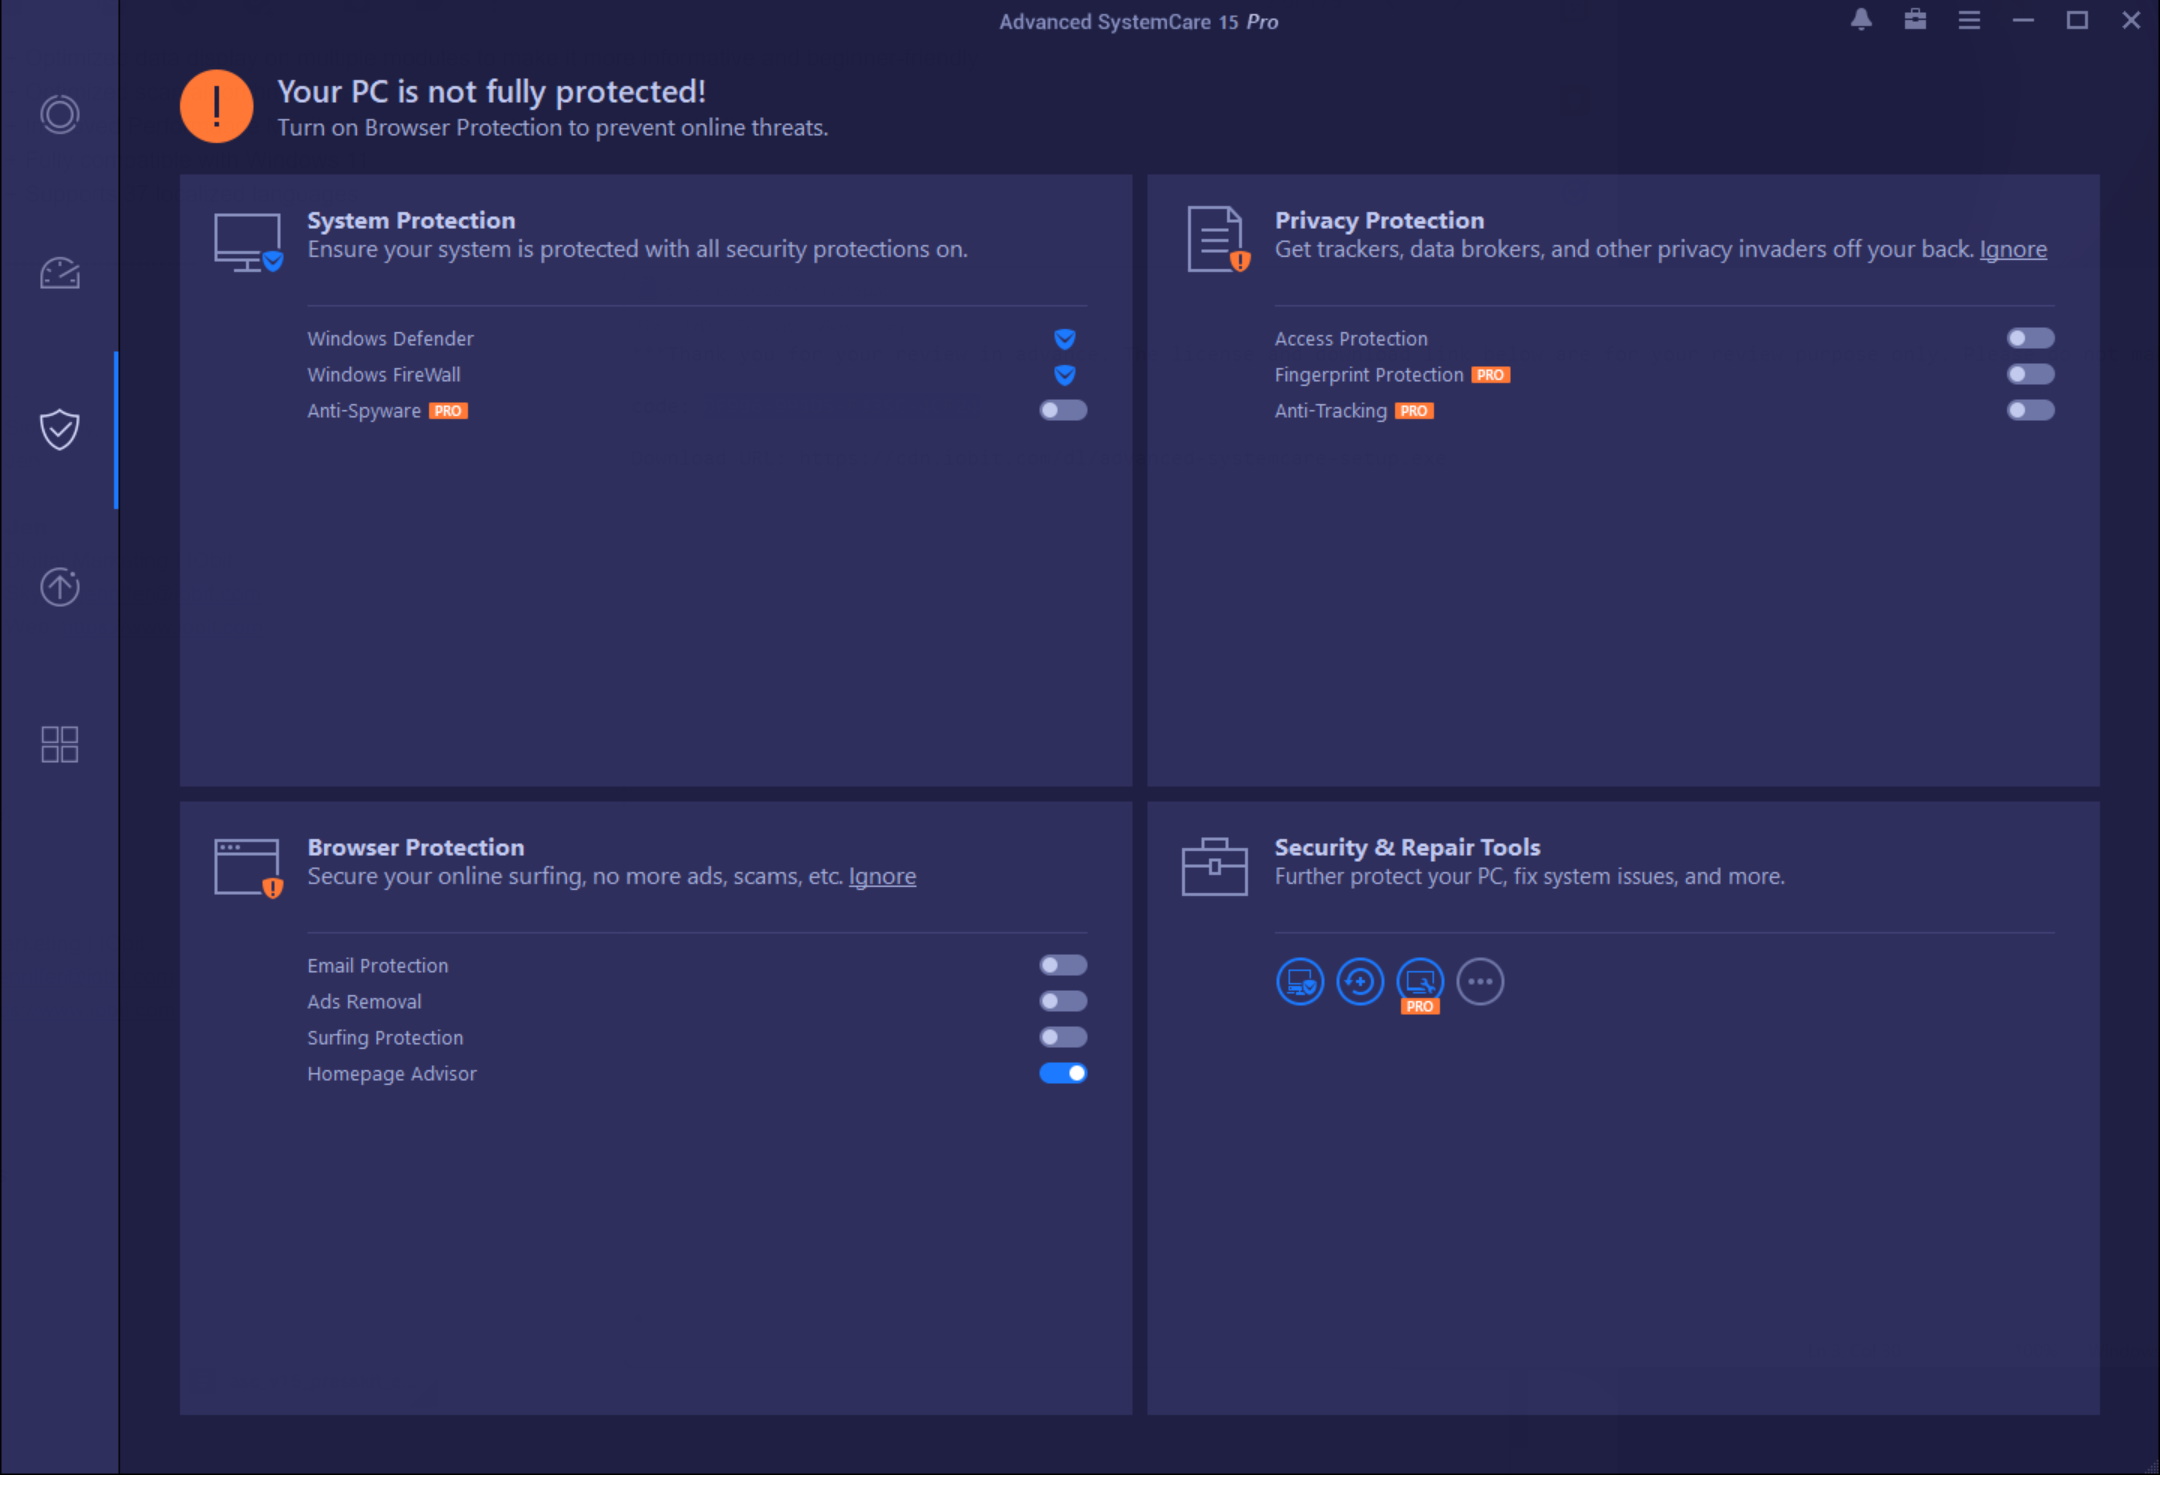Open the rescue center circular icon
This screenshot has height=1485, width=2160.
[1360, 981]
